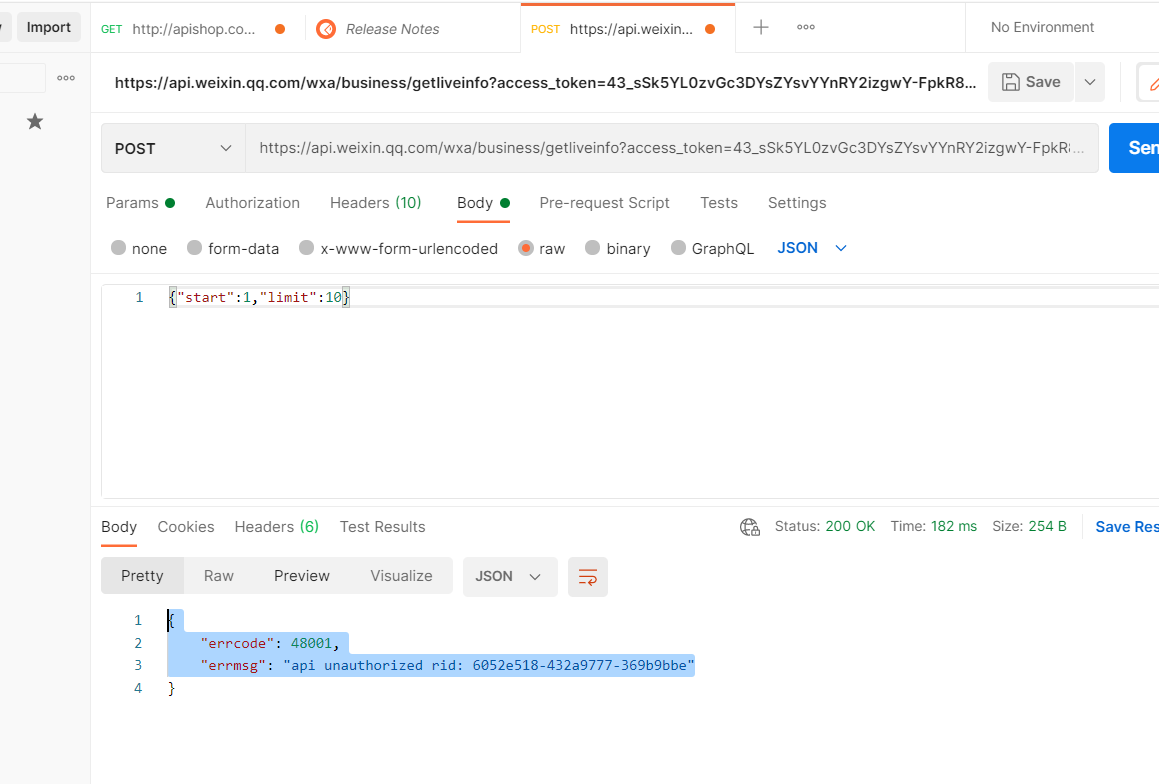The height and width of the screenshot is (784, 1159).
Task: Save the current request
Action: tap(1031, 82)
